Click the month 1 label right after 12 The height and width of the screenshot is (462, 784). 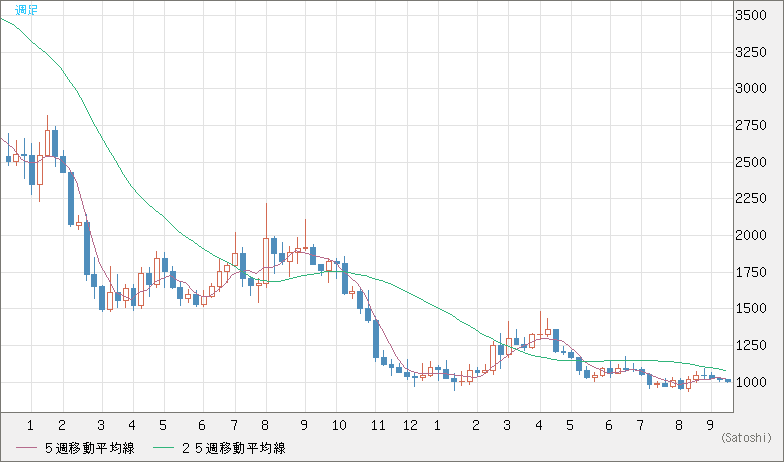(x=438, y=425)
